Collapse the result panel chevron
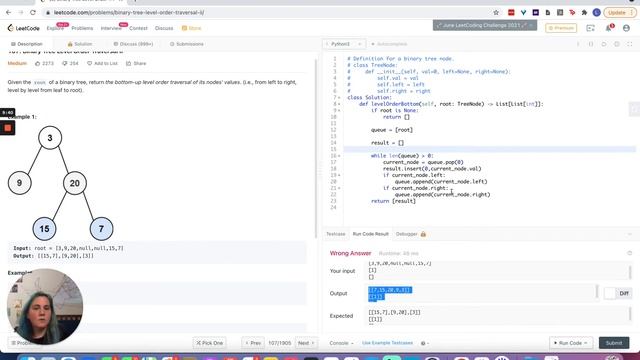Screen dimensions: 640x360 click(x=629, y=234)
